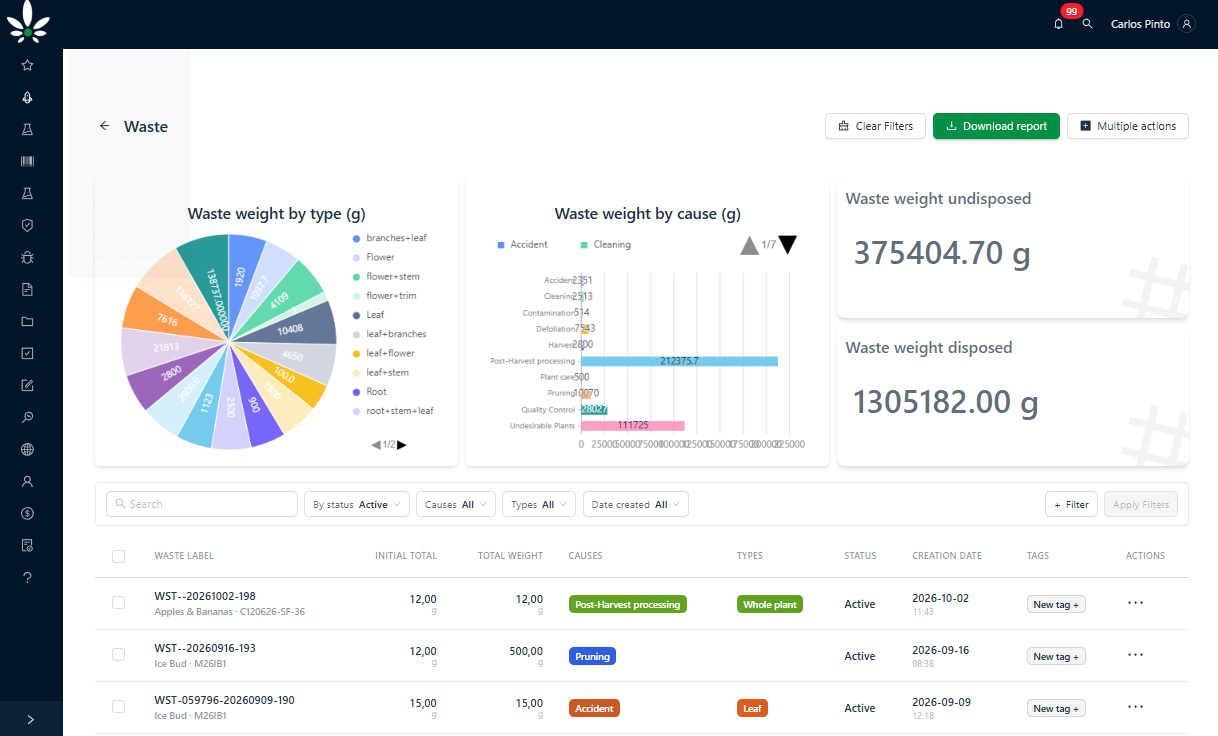This screenshot has width=1218, height=736.
Task: Open the barcode section in the sidebar
Action: 27,161
